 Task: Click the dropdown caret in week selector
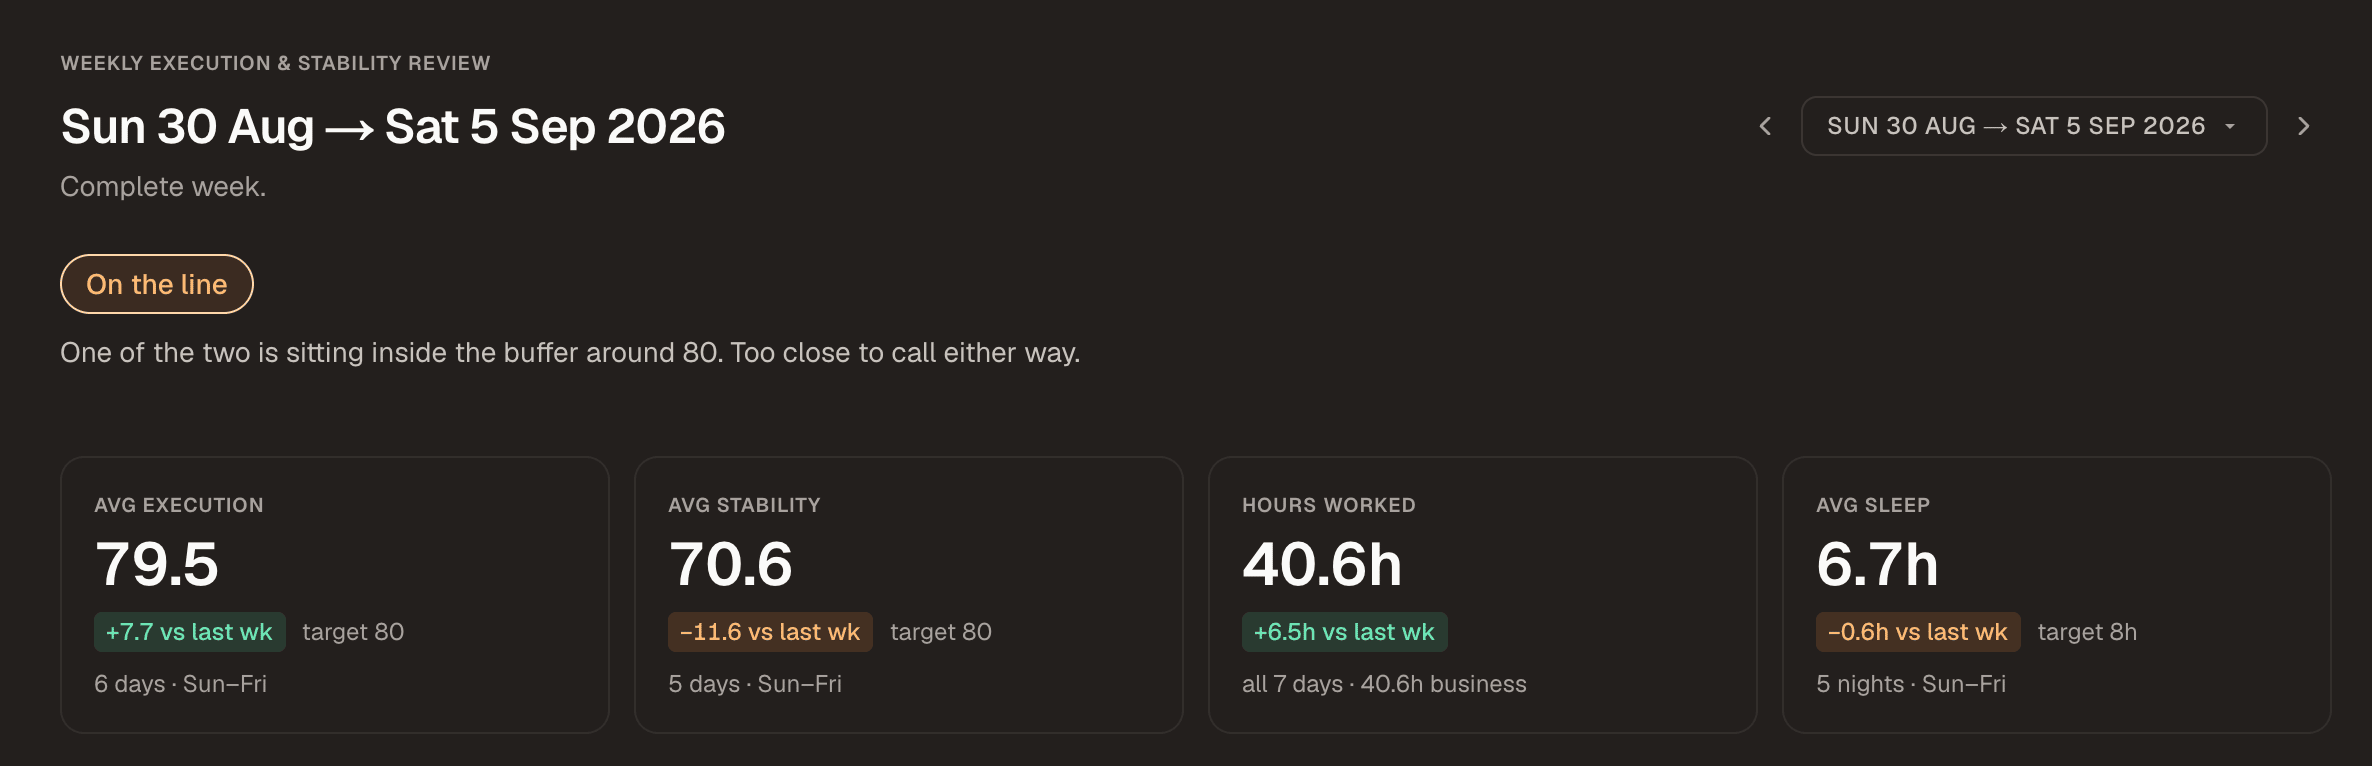pyautogui.click(x=2230, y=126)
